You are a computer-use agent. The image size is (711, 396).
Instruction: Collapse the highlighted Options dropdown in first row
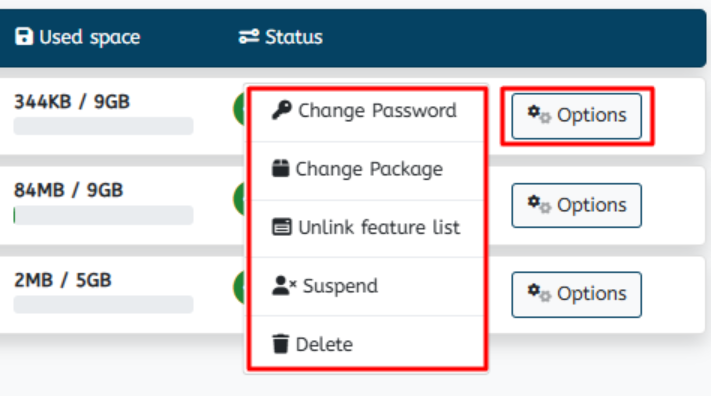point(576,116)
